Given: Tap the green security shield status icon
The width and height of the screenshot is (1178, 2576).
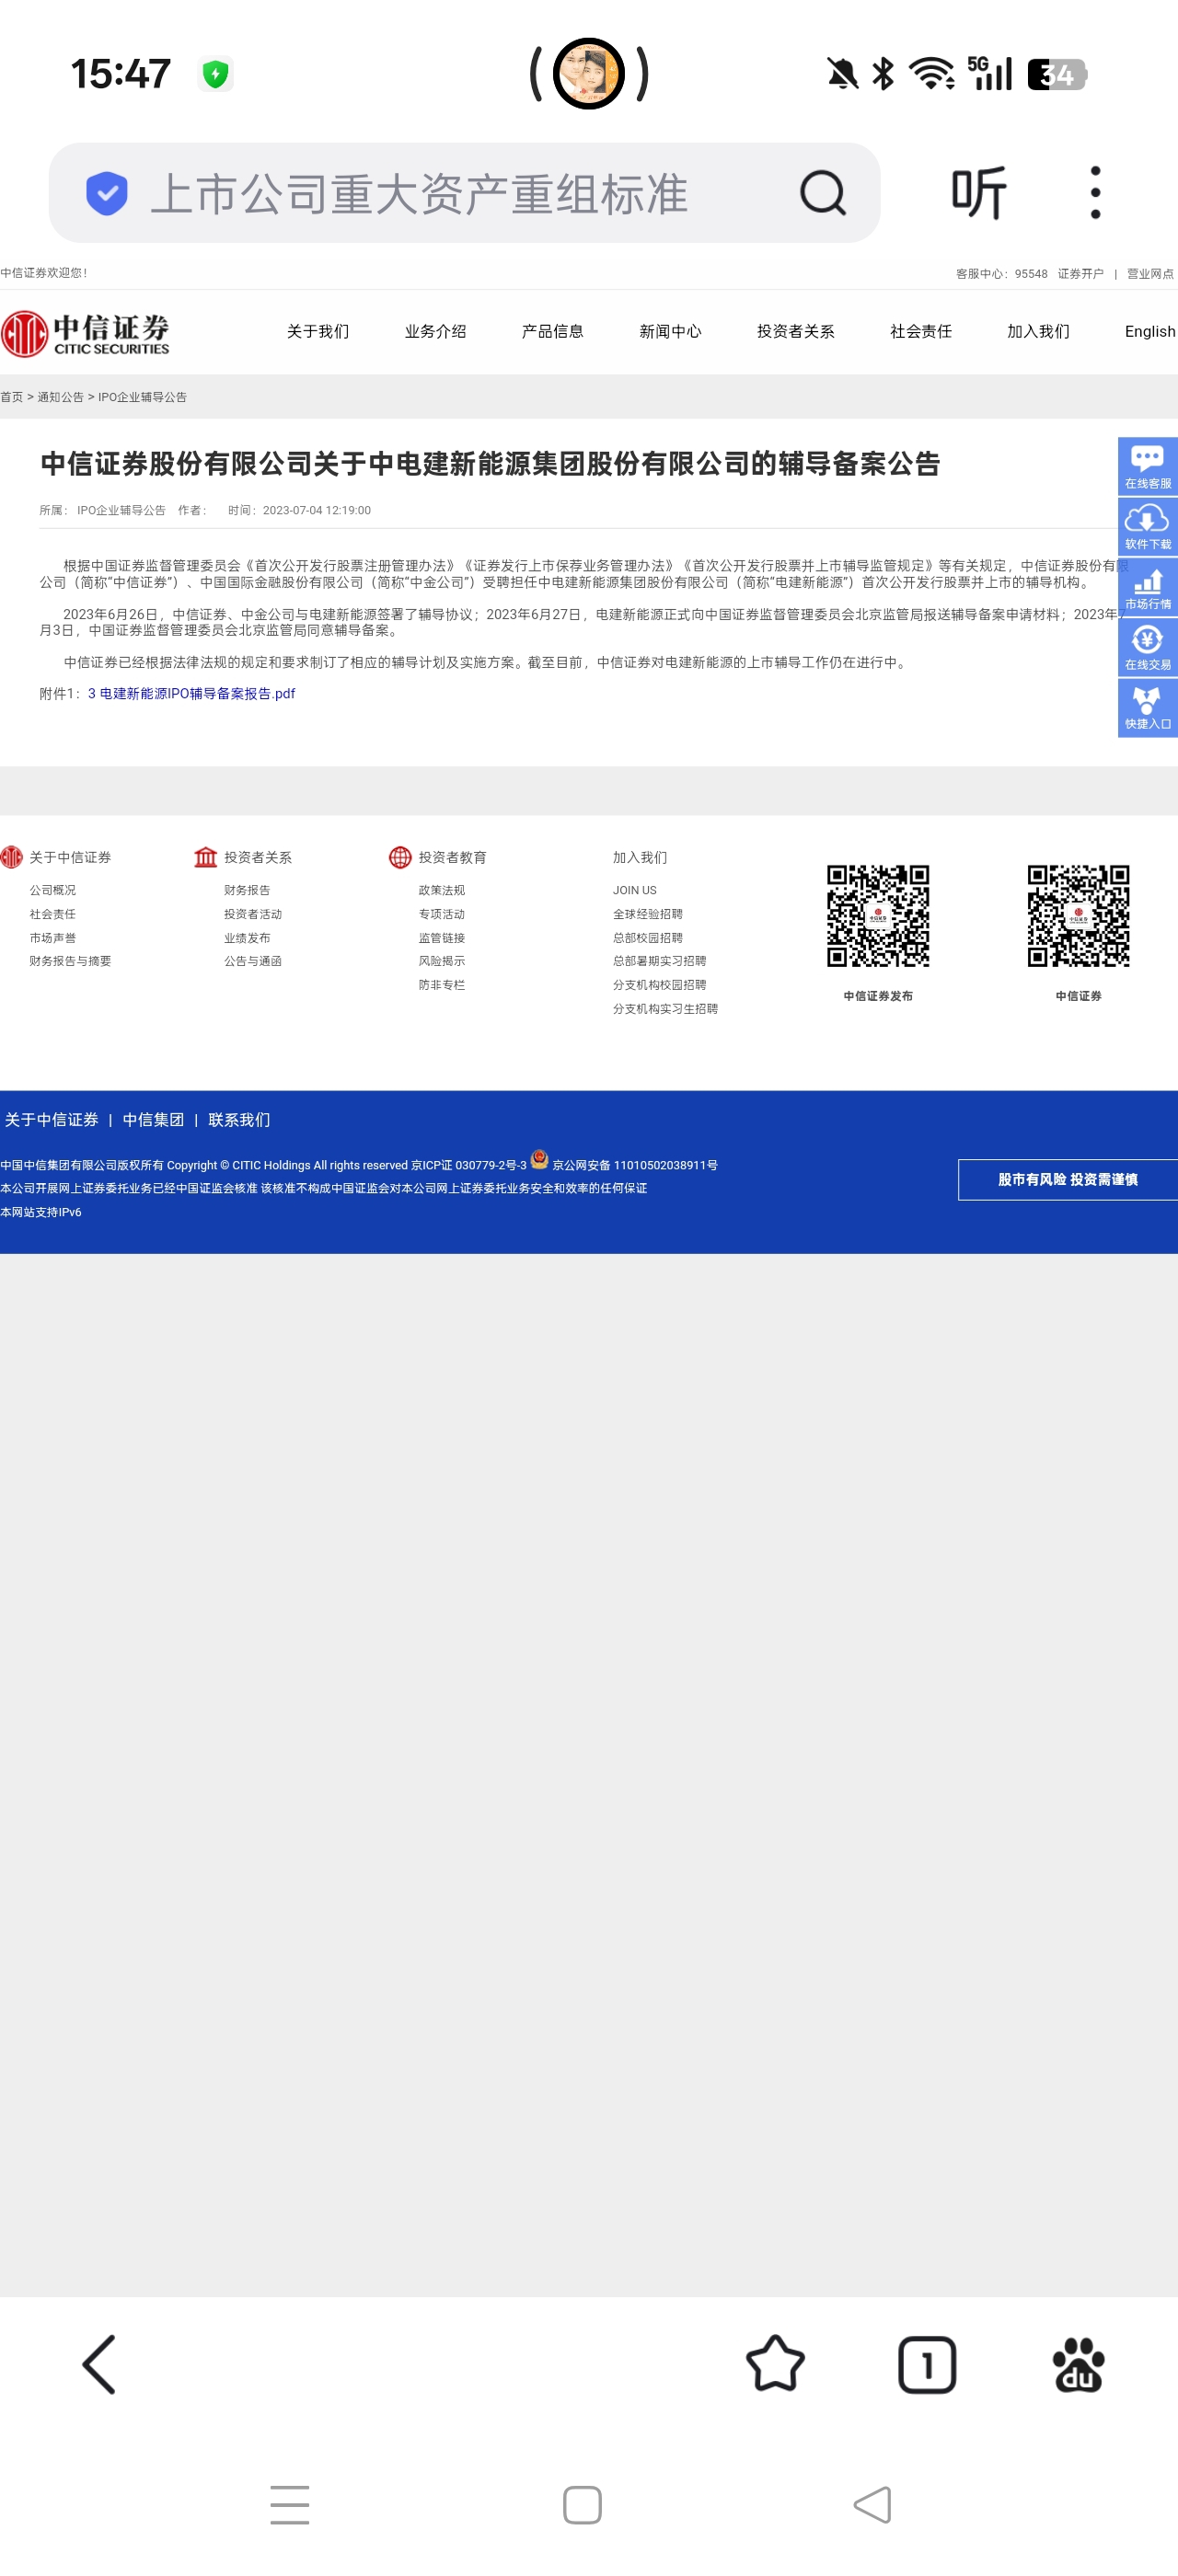Looking at the screenshot, I should [x=215, y=74].
